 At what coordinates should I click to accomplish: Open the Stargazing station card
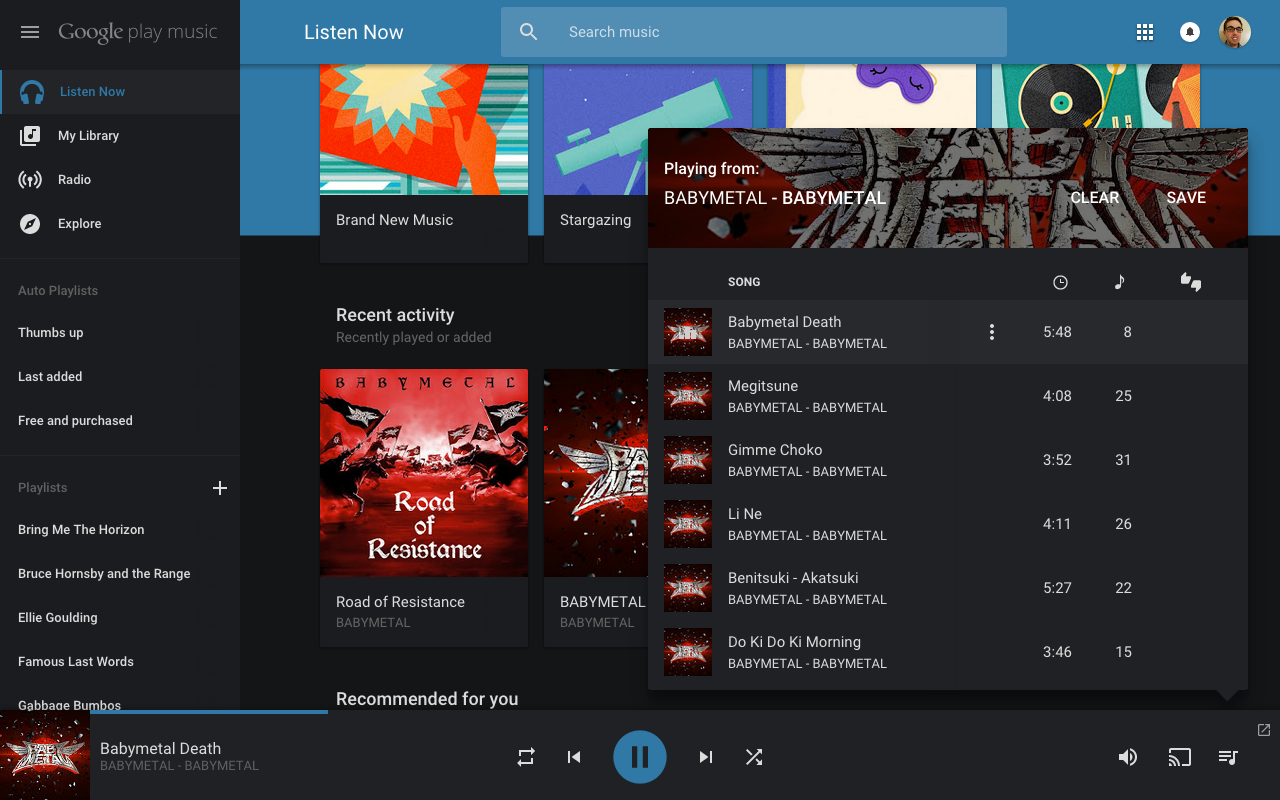[596, 163]
